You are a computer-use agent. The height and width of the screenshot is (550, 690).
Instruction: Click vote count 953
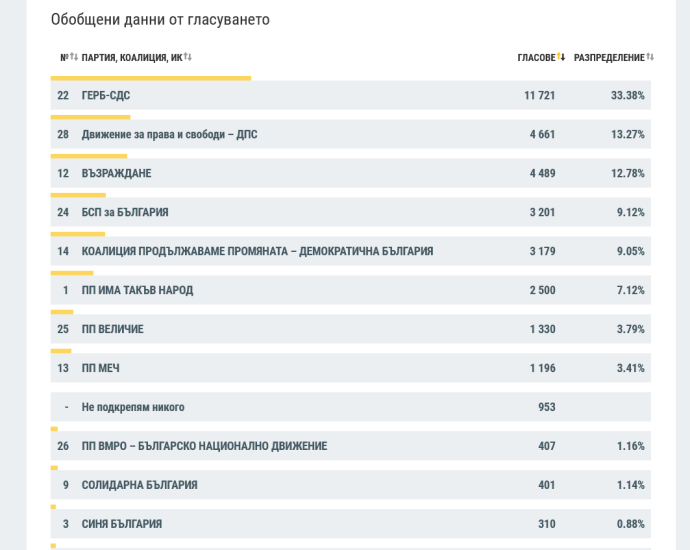(x=547, y=407)
